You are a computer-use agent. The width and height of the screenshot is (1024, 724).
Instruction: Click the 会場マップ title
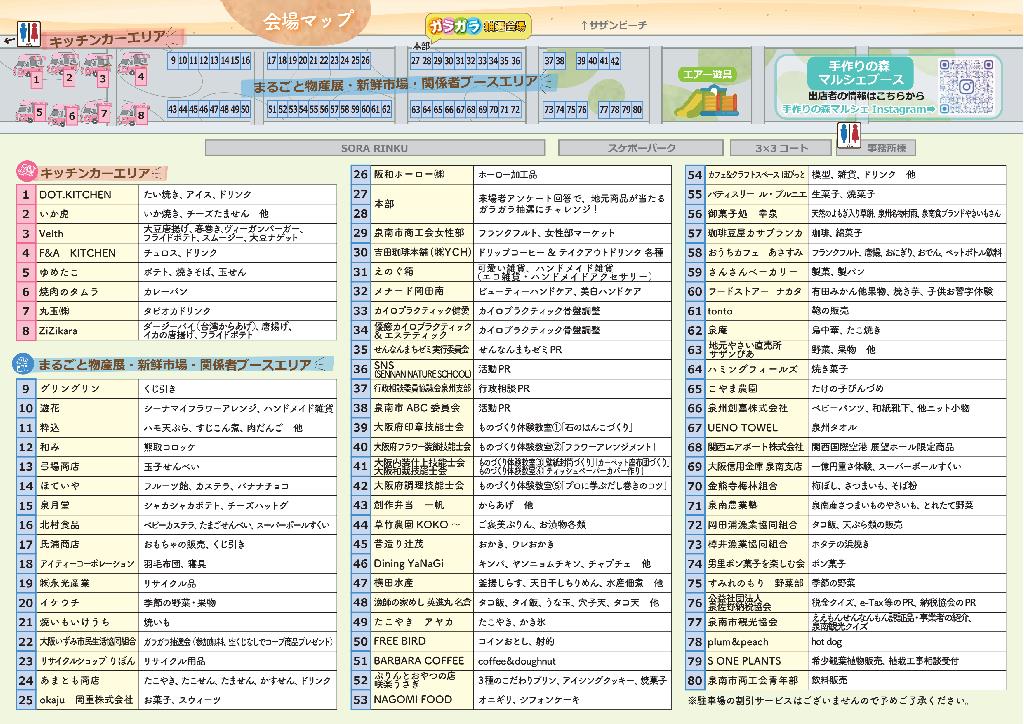pyautogui.click(x=307, y=20)
